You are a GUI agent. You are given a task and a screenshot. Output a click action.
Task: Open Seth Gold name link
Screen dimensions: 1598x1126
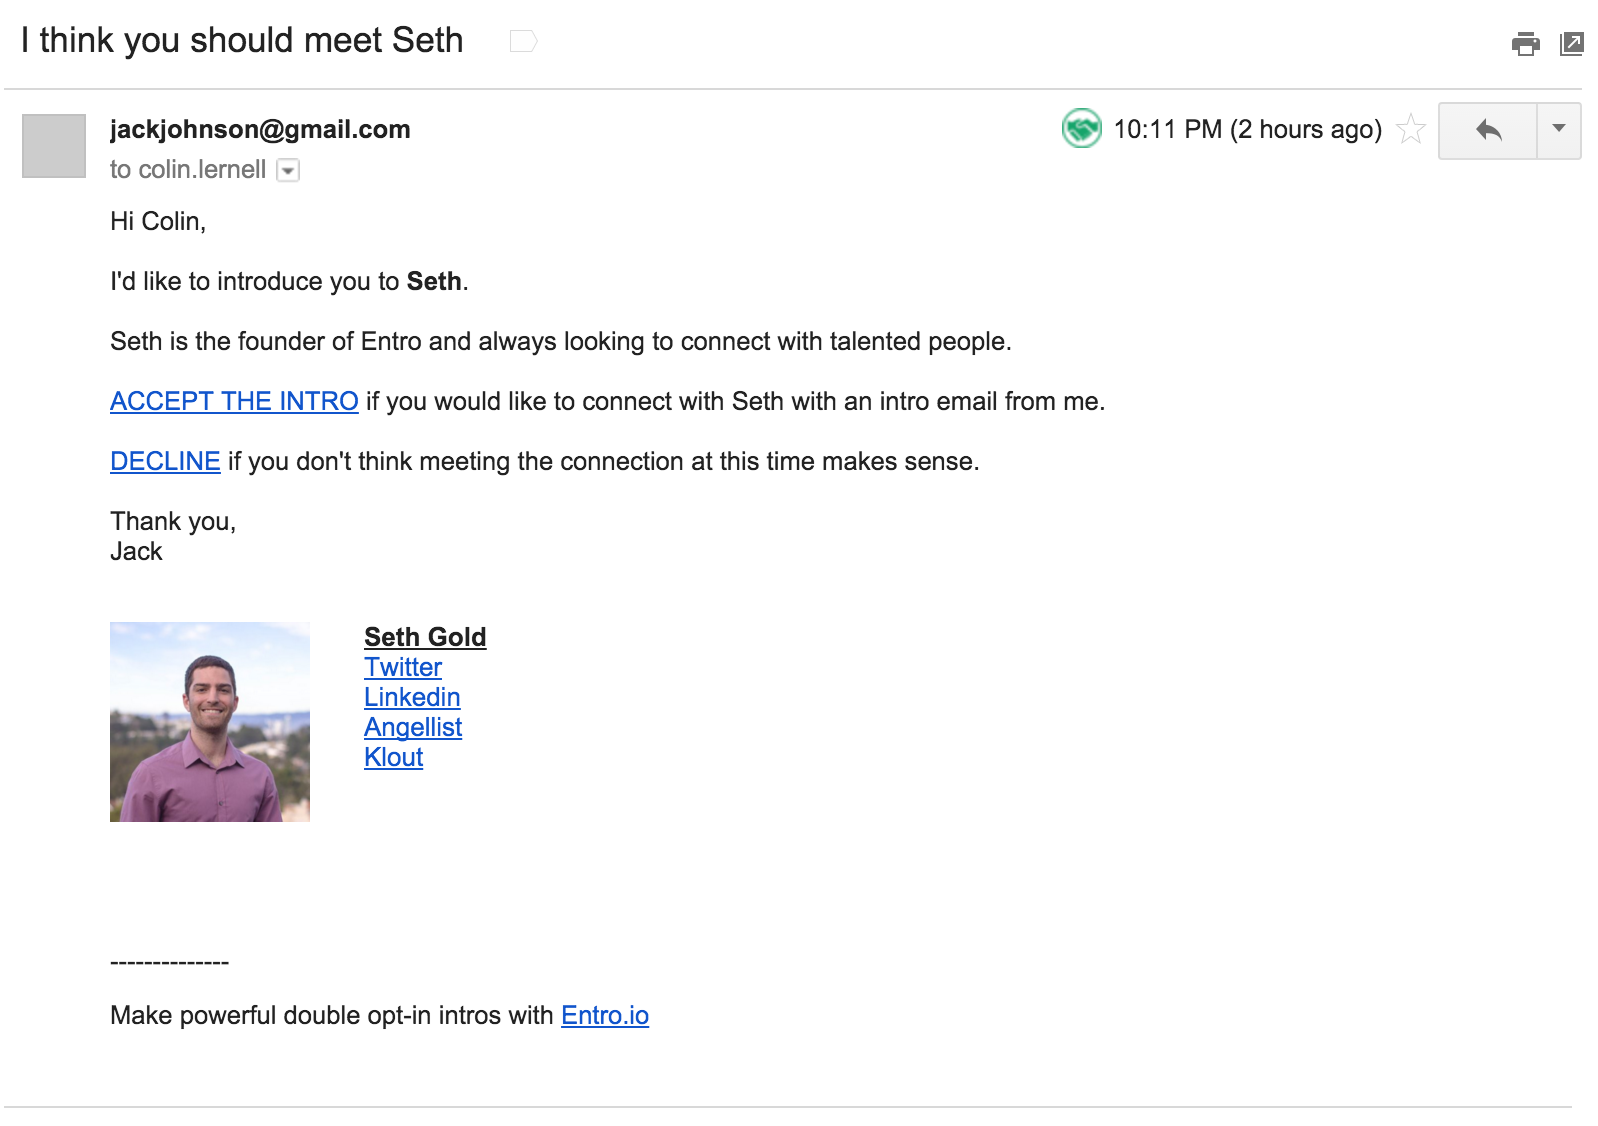tap(425, 637)
